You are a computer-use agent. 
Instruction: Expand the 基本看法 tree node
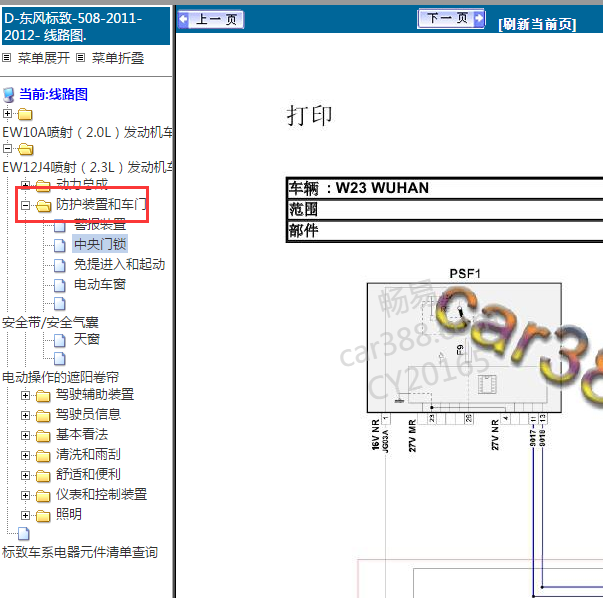(x=25, y=435)
